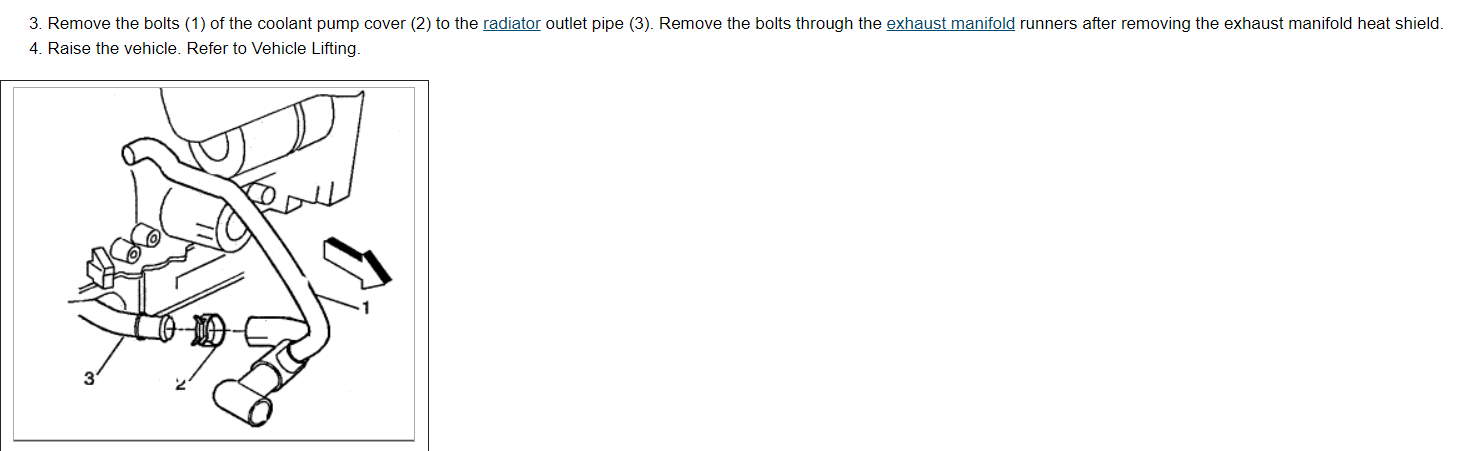Open the exhaust manifold link
1463x451 pixels.
[x=950, y=23]
